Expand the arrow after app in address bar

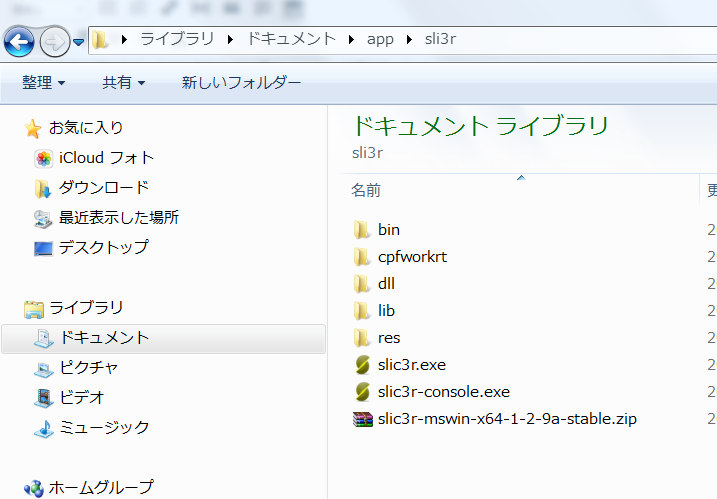pos(409,40)
